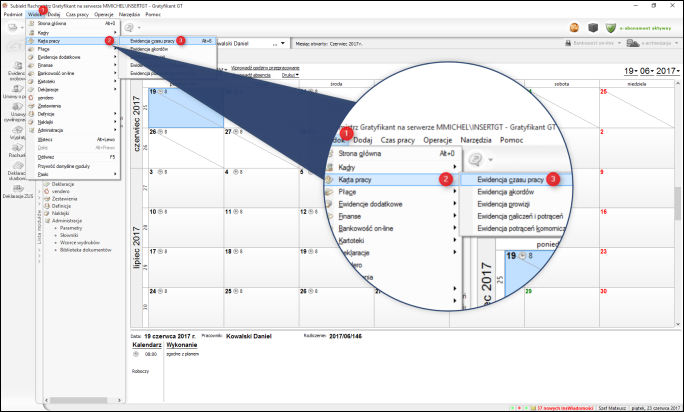Viewport: 684px width, 412px height.
Task: Select Biblioteka dokumentów in the module tree
Action: click(x=86, y=250)
